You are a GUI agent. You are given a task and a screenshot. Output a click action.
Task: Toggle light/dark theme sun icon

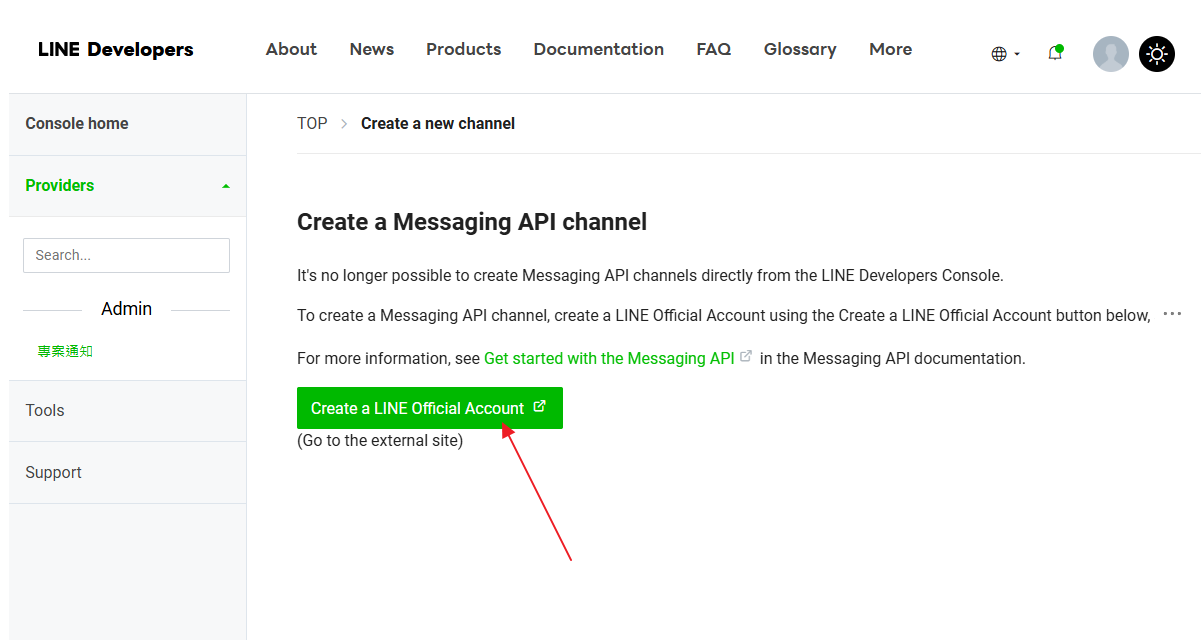coord(1157,54)
